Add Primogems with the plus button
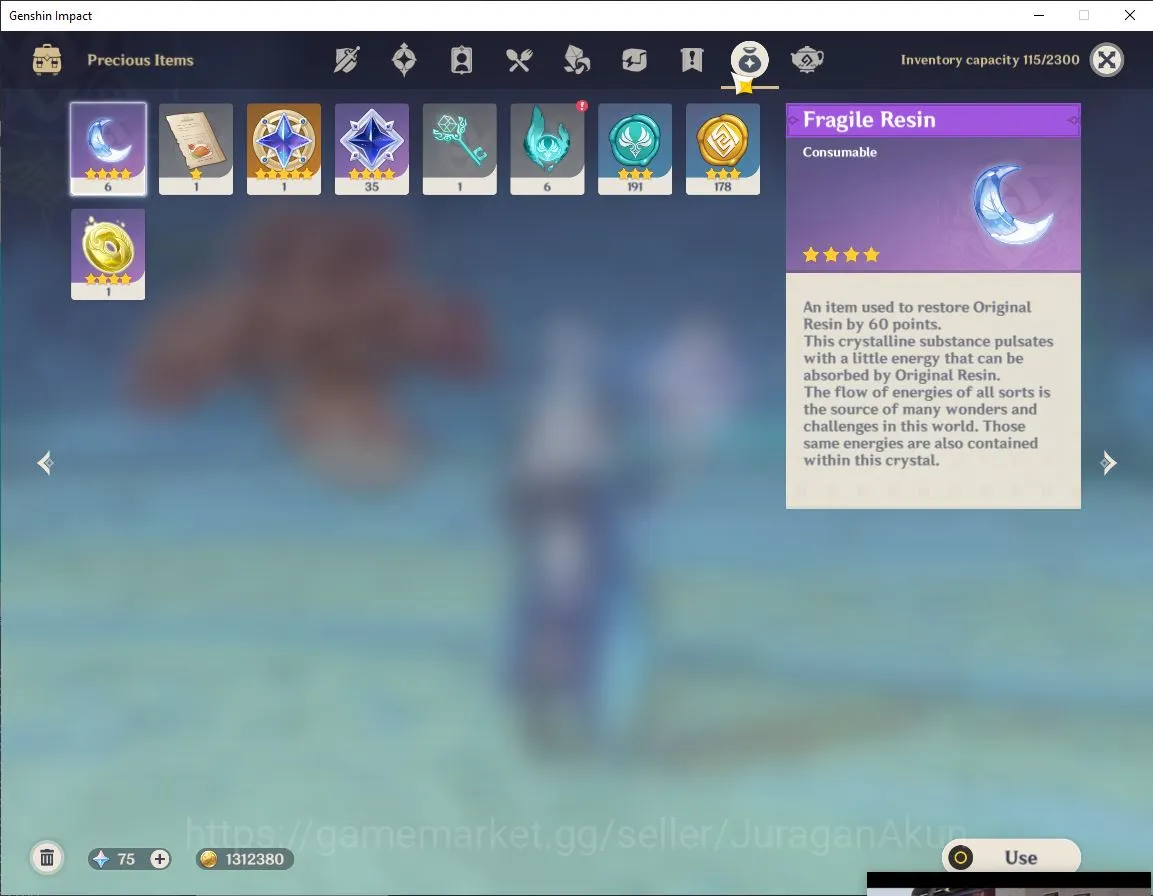This screenshot has height=896, width=1153. coord(160,858)
